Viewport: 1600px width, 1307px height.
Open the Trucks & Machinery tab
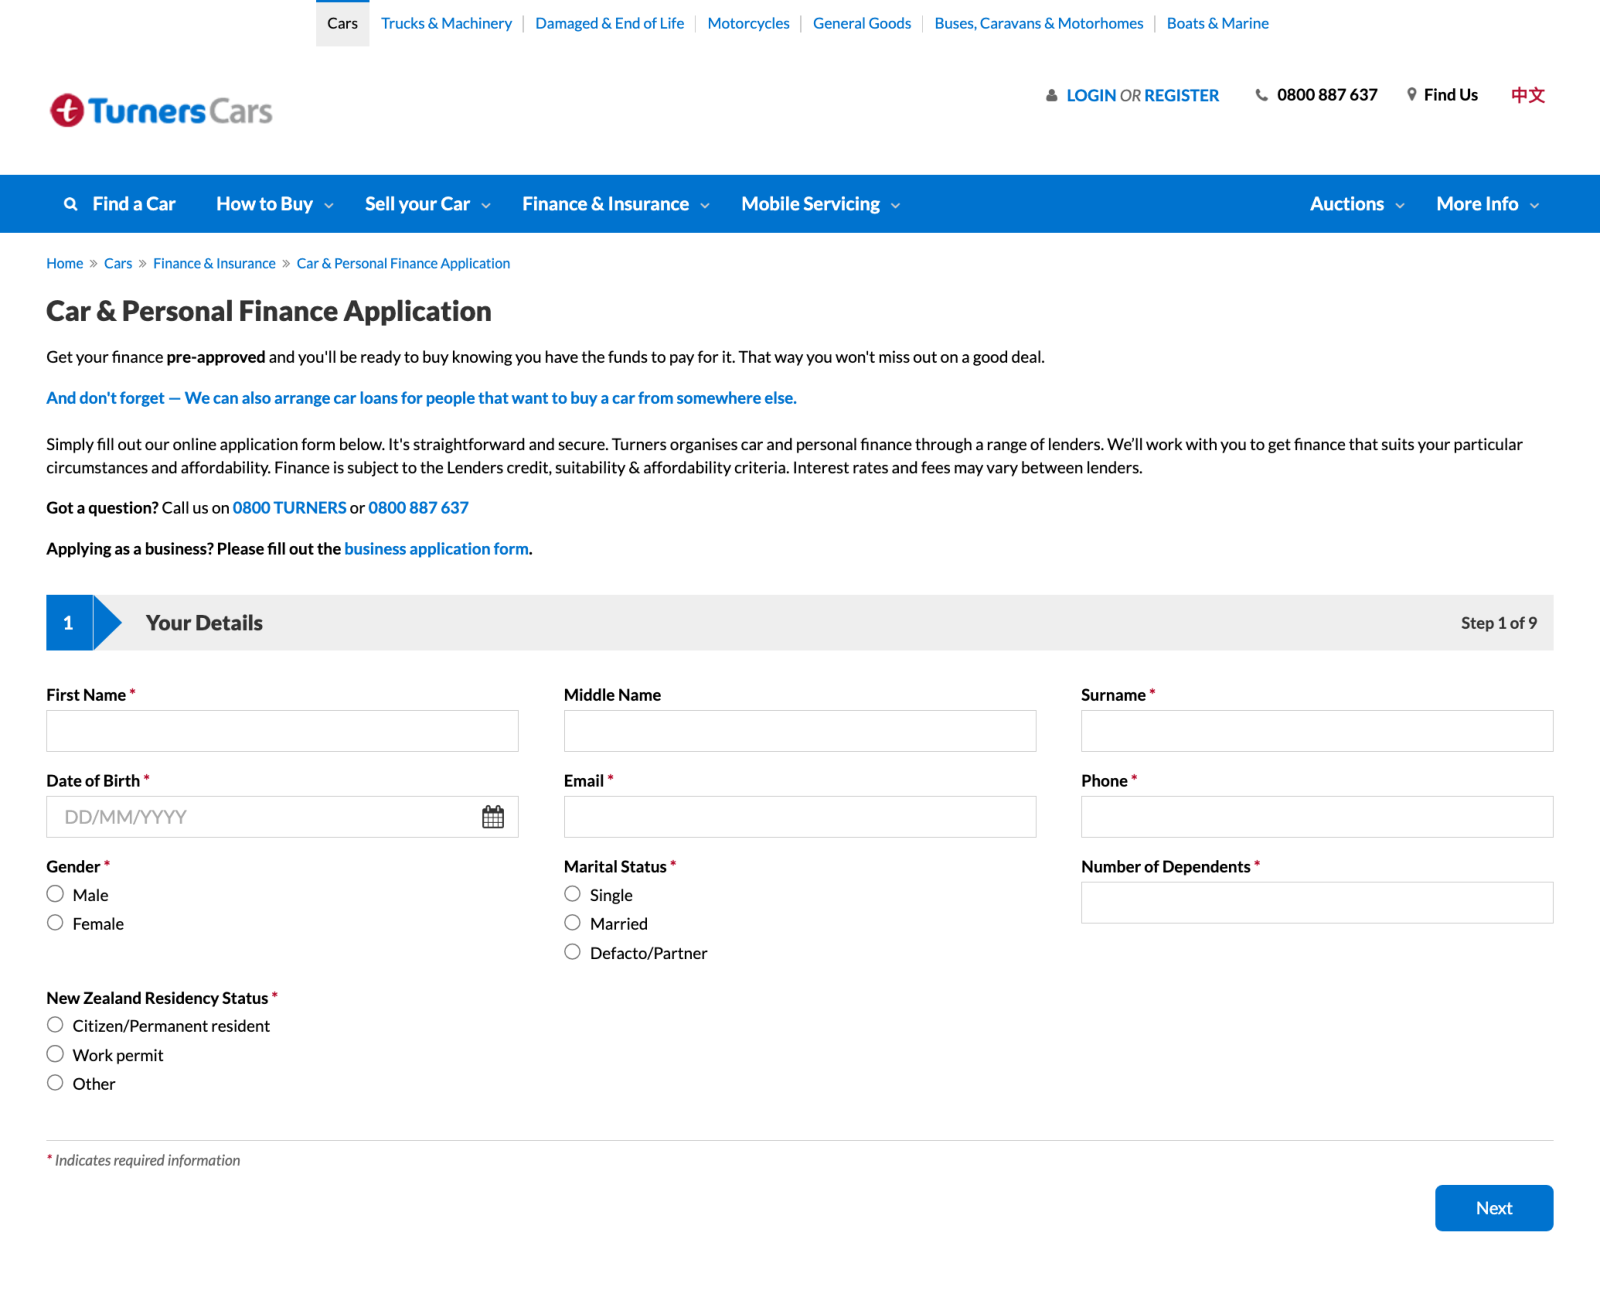coord(446,23)
